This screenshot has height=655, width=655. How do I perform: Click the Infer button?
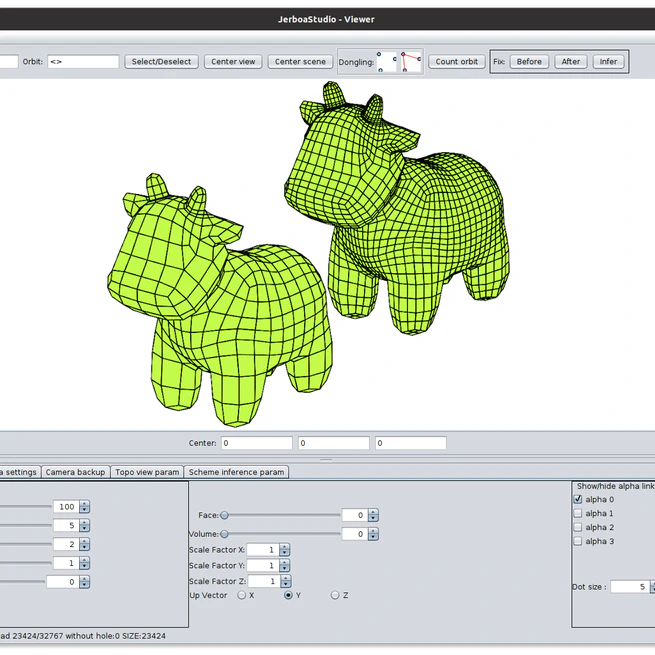(608, 61)
